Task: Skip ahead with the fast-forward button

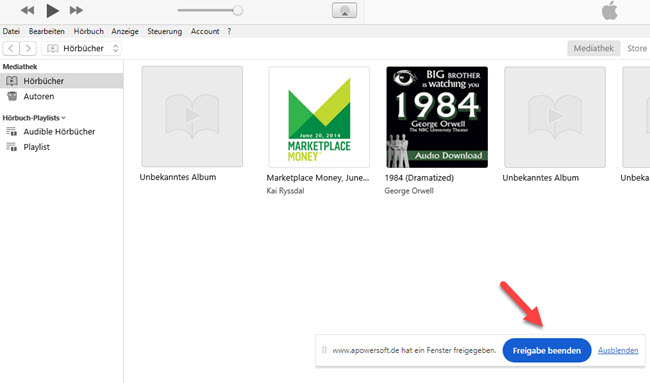Action: pos(76,10)
